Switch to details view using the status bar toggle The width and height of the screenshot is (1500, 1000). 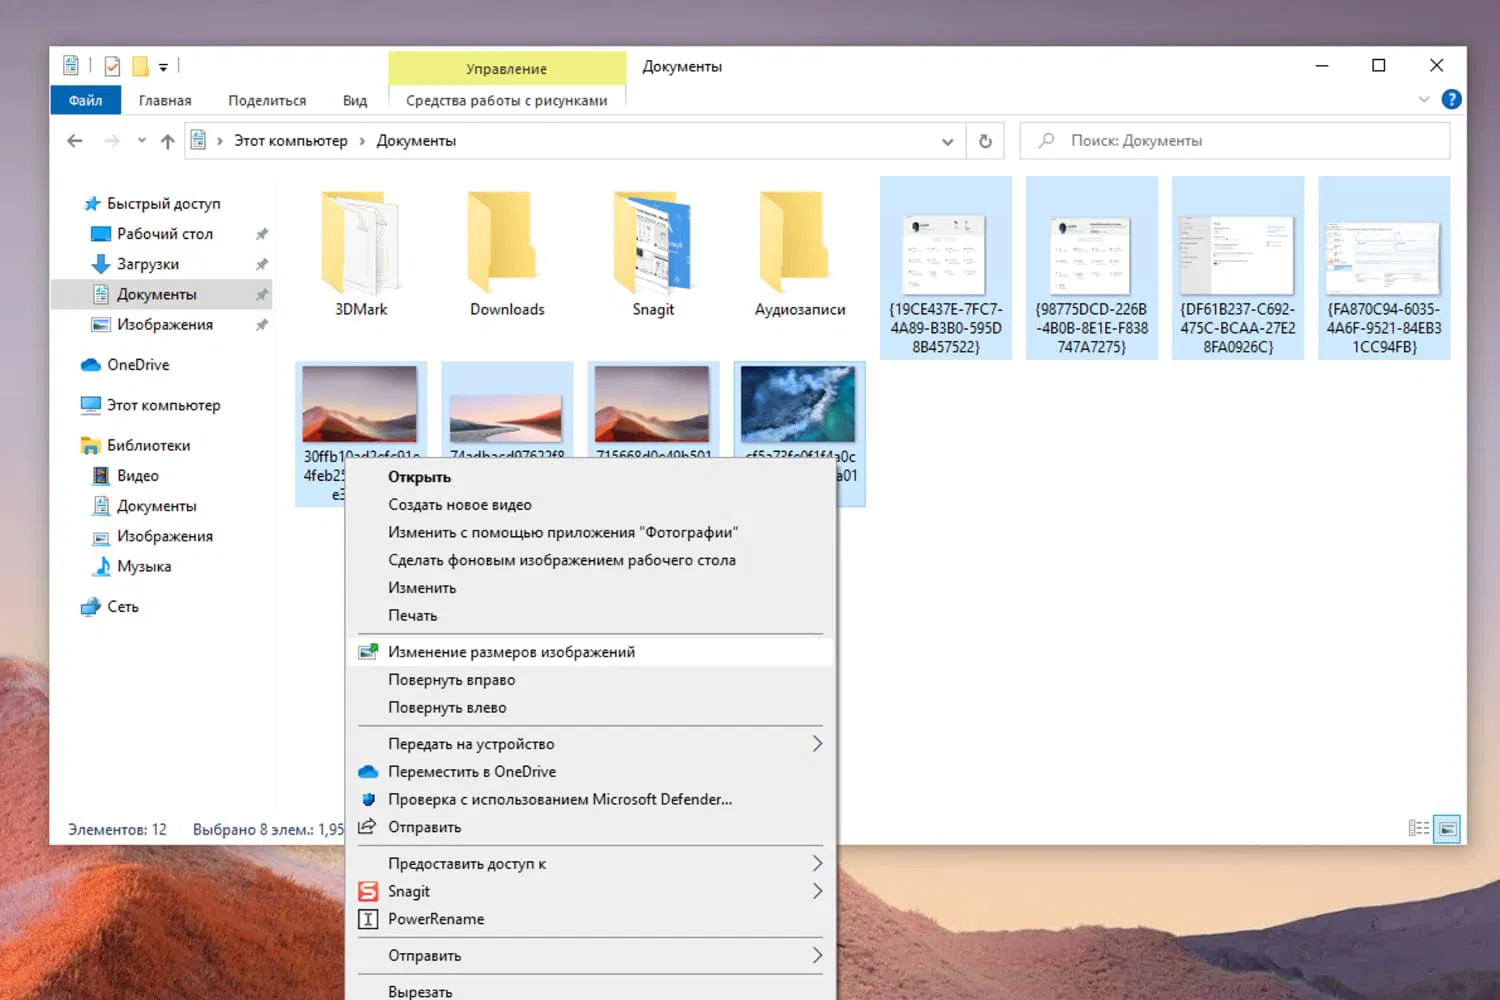click(1419, 828)
